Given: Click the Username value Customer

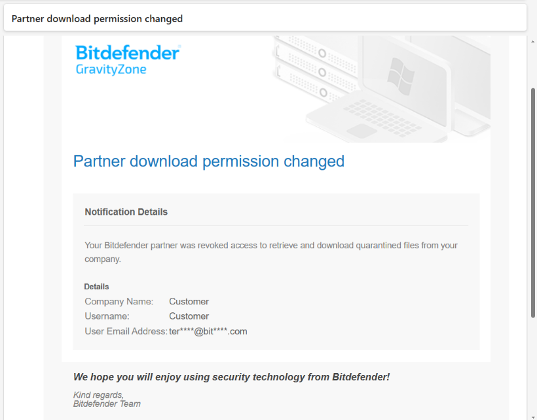Looking at the screenshot, I should (x=189, y=316).
